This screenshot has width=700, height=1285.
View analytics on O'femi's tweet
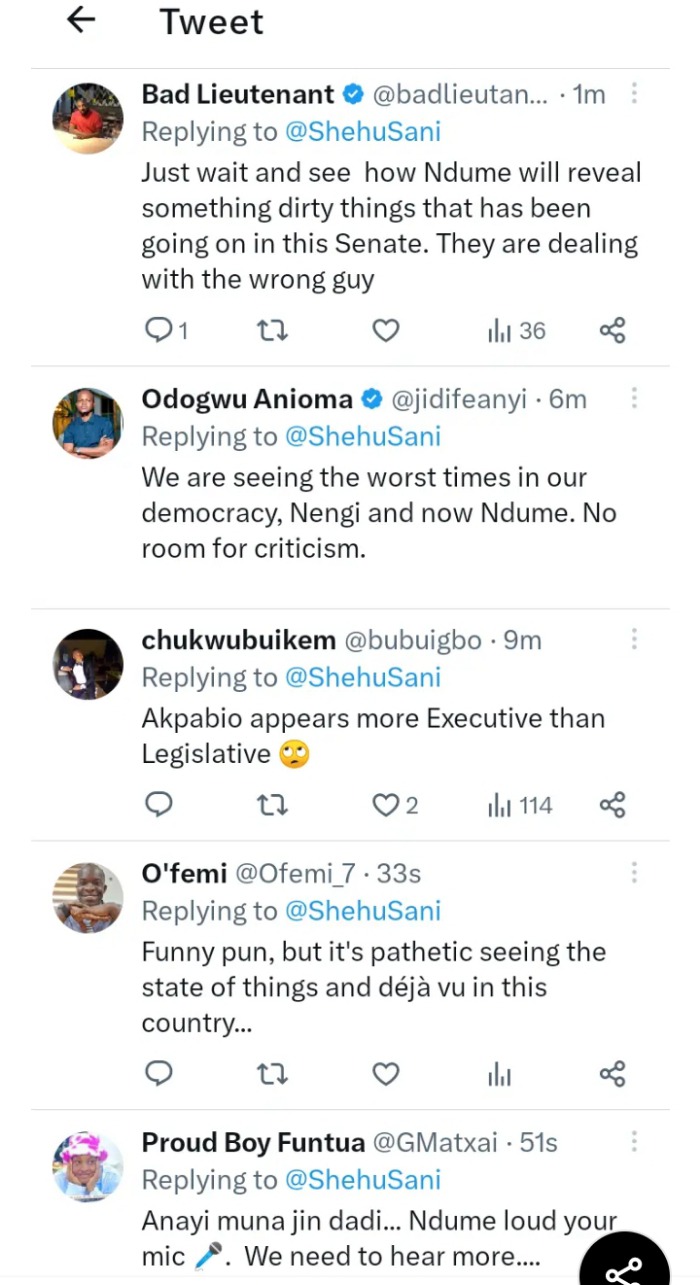500,1074
